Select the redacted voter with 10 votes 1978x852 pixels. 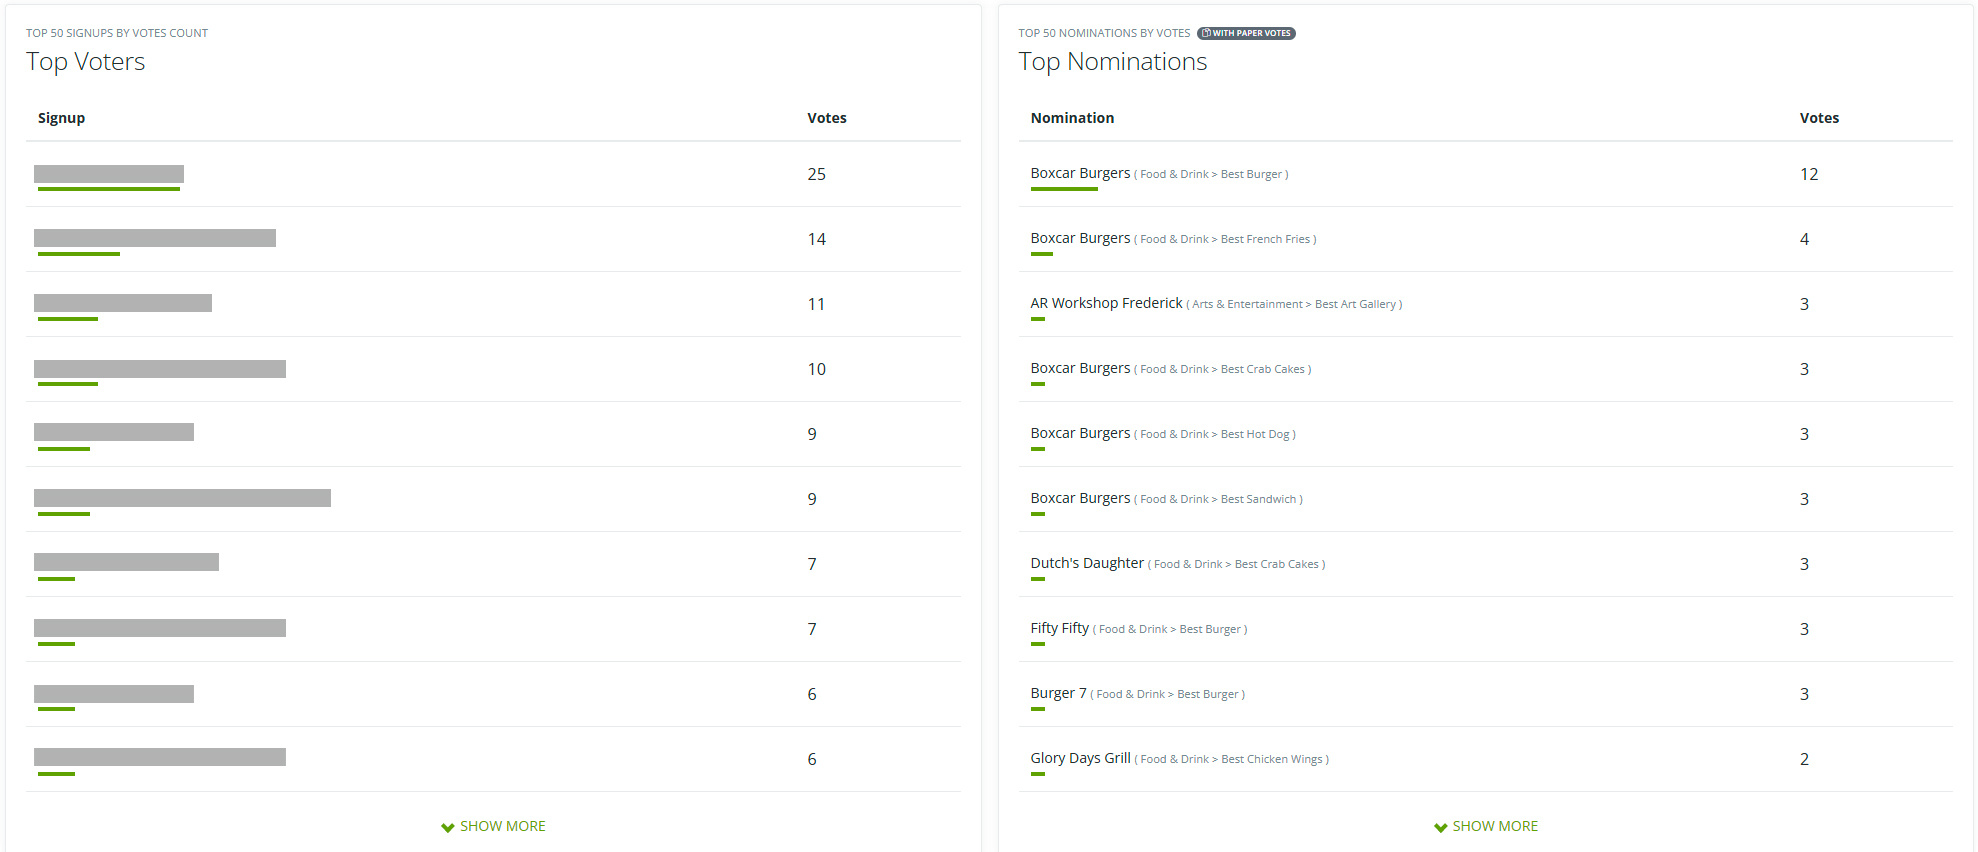click(160, 369)
